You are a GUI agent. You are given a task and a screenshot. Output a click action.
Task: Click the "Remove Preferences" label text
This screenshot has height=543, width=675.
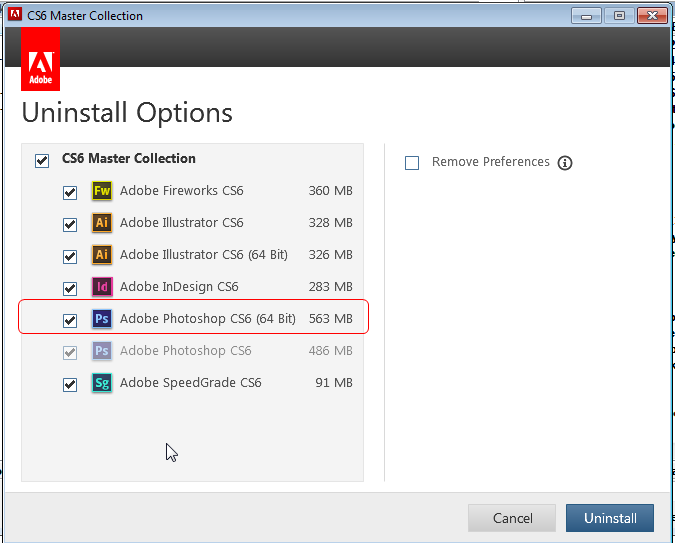491,162
